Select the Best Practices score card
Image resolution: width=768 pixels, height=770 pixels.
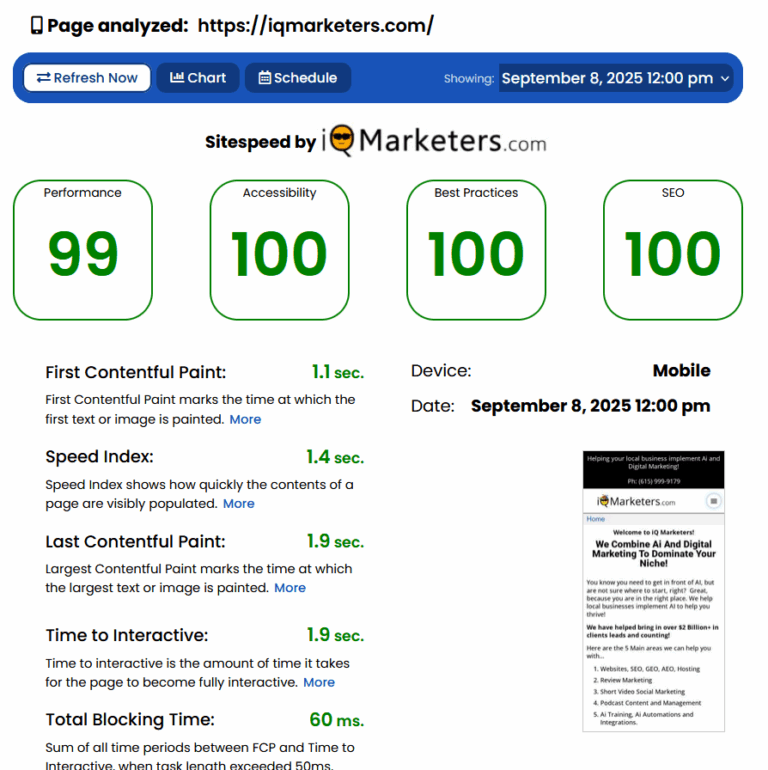click(x=476, y=250)
